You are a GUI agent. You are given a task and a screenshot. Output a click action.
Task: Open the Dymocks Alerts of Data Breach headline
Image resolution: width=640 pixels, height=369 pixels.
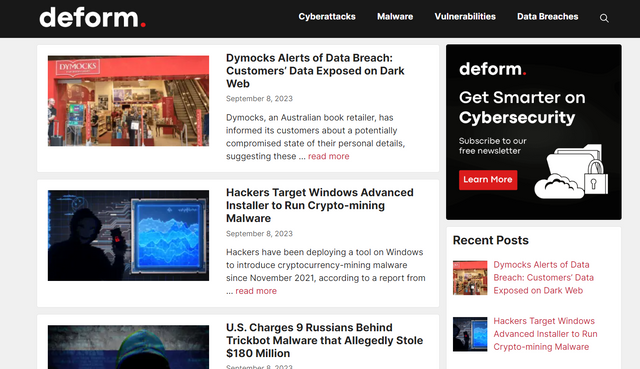pos(315,71)
